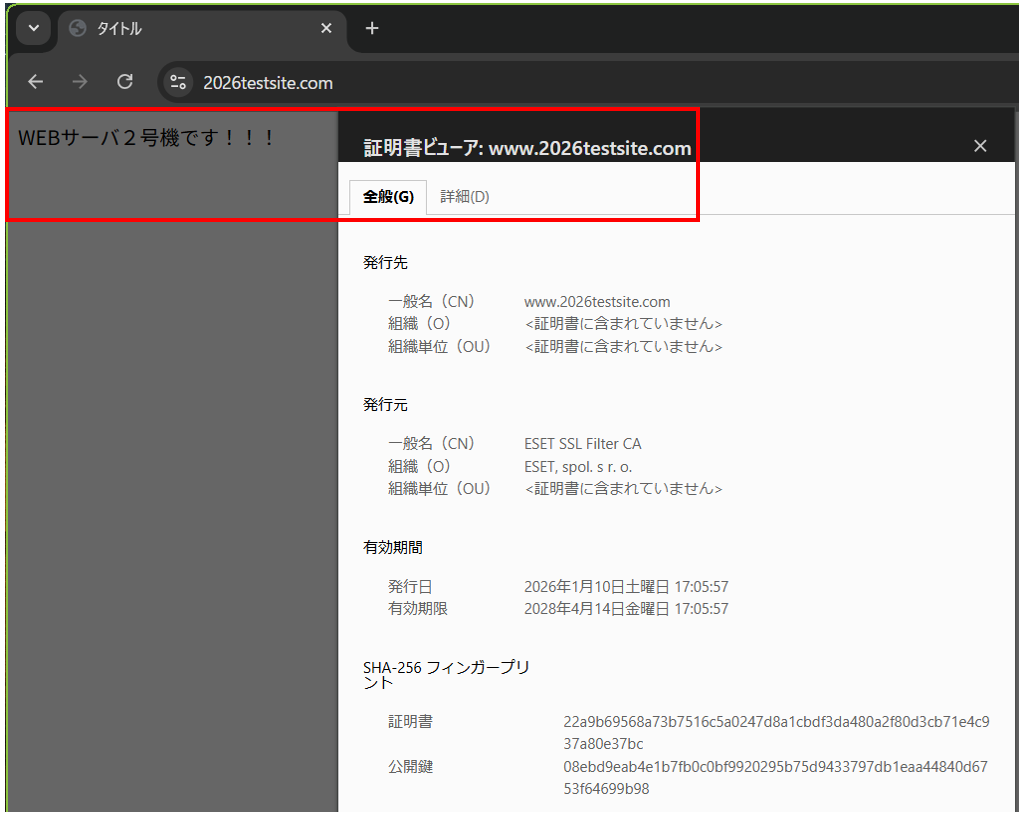The image size is (1020, 820).
Task: Click the globe favicon on the タイトル tab
Action: click(x=78, y=29)
